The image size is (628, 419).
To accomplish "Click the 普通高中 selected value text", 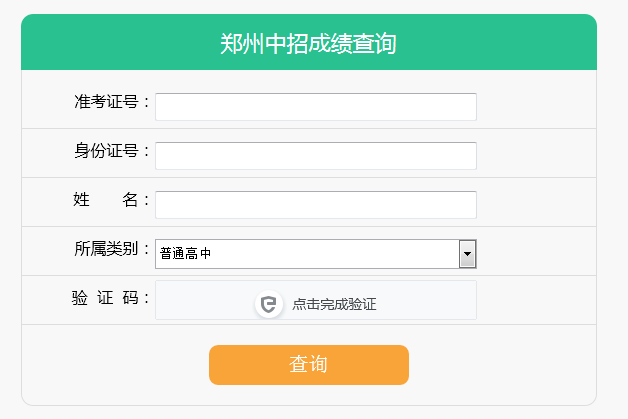I will 185,254.
